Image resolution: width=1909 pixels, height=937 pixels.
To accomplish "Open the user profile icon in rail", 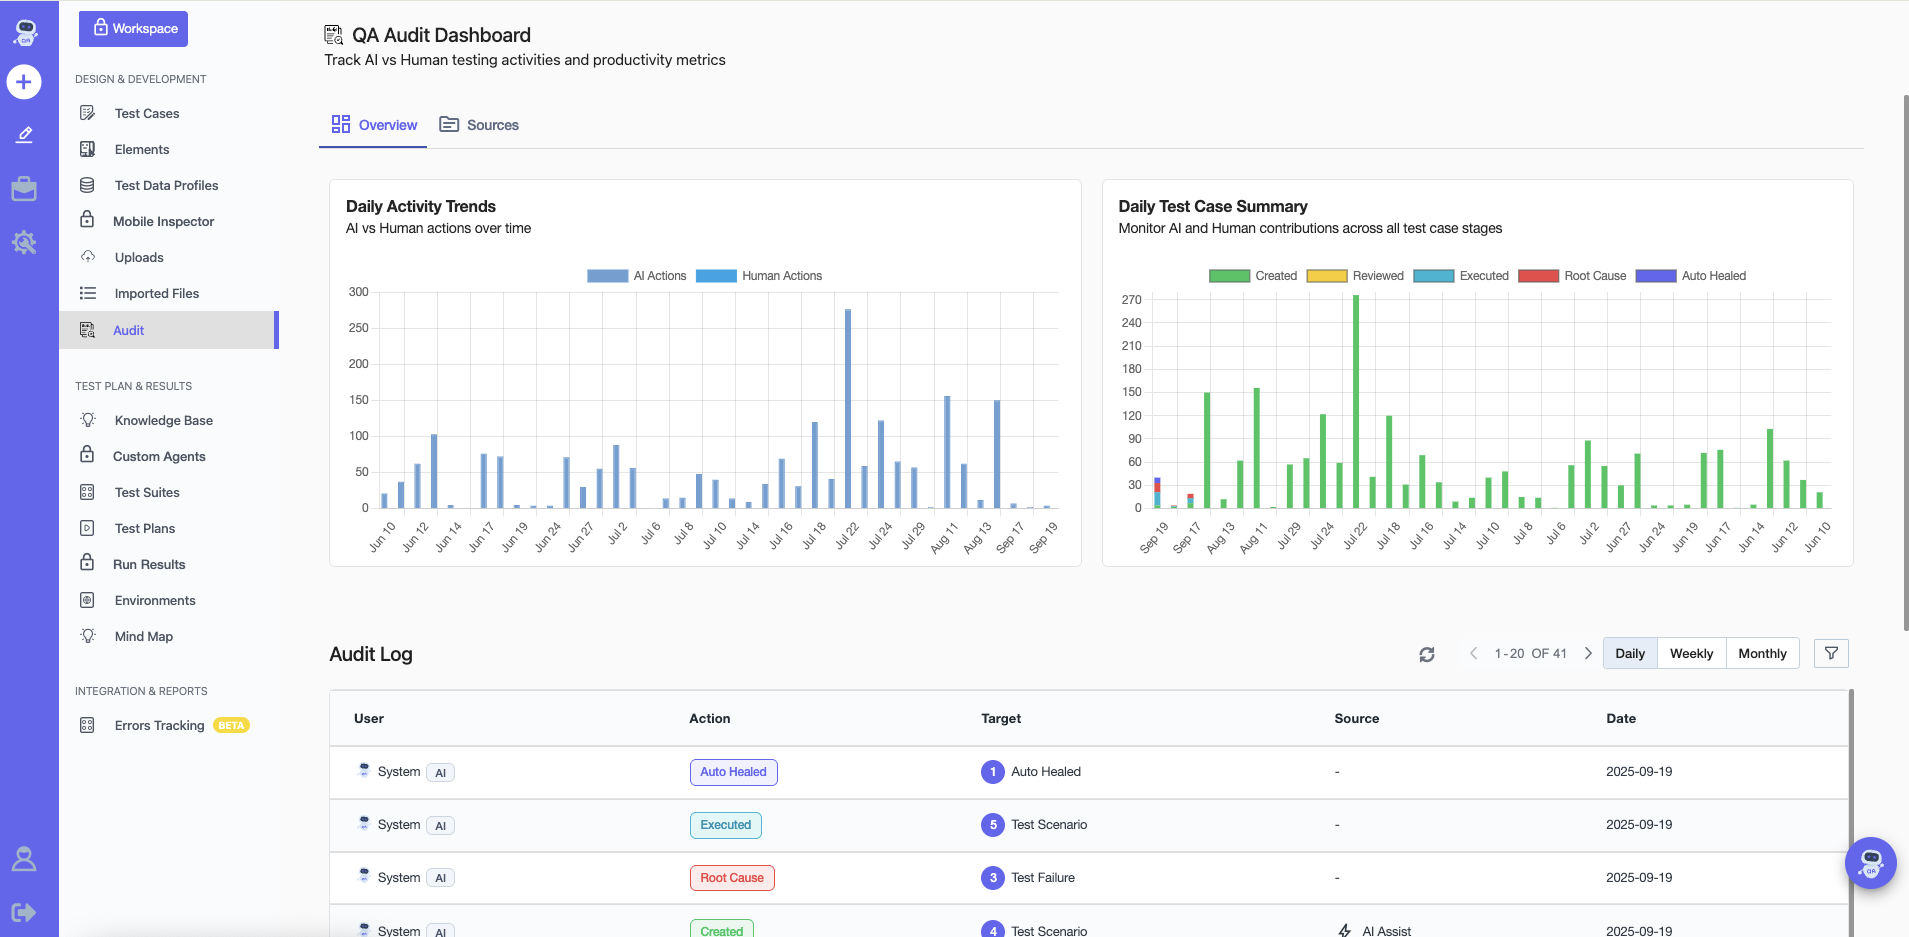I will click(x=24, y=859).
